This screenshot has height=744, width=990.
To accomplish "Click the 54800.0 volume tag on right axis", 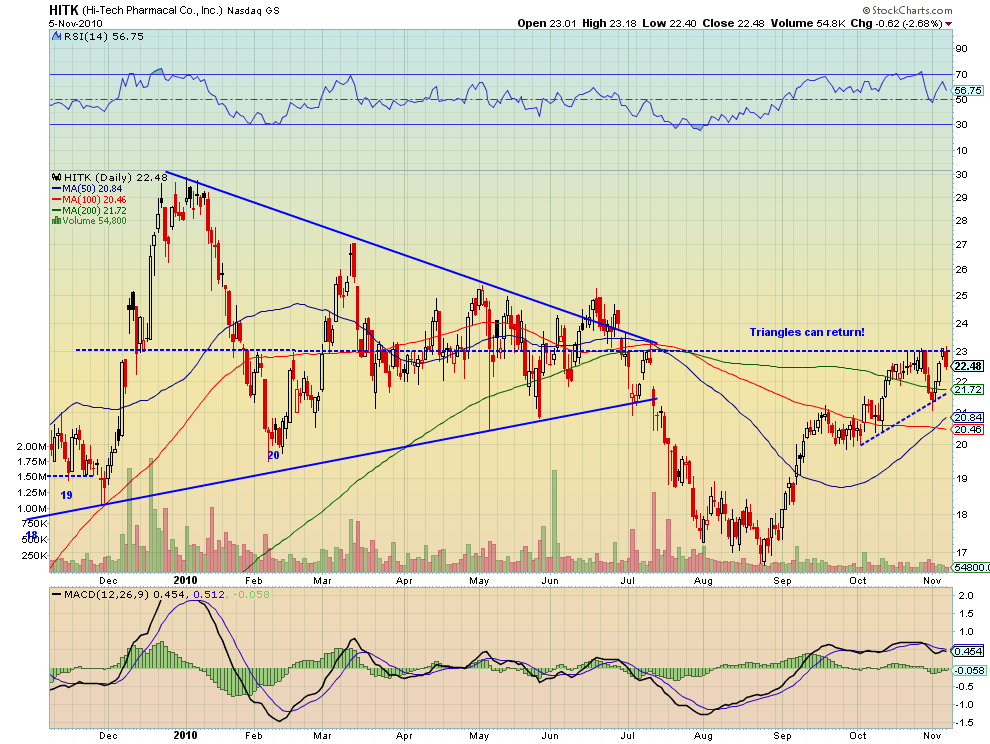I will 970,568.
